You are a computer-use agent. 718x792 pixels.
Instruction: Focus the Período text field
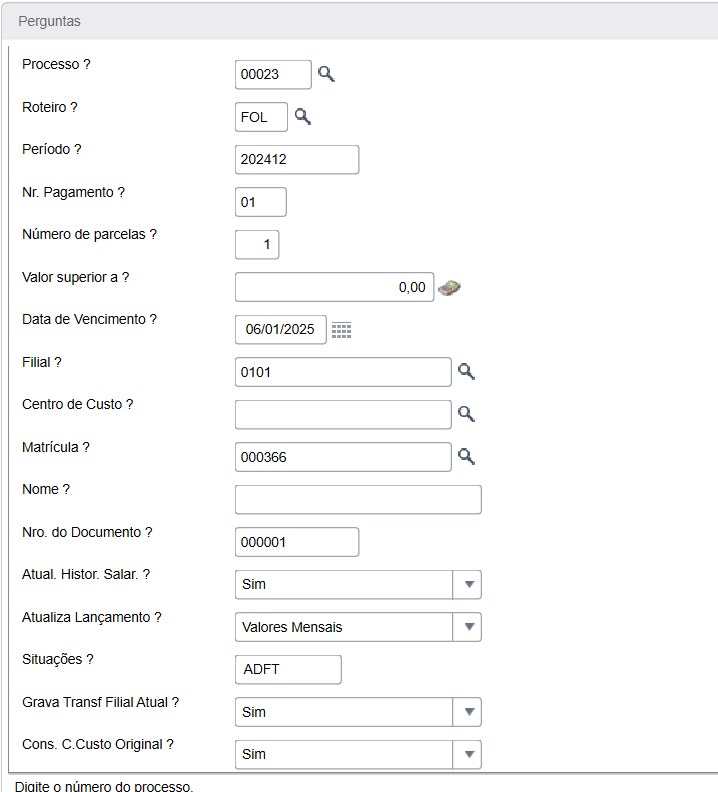coord(296,160)
